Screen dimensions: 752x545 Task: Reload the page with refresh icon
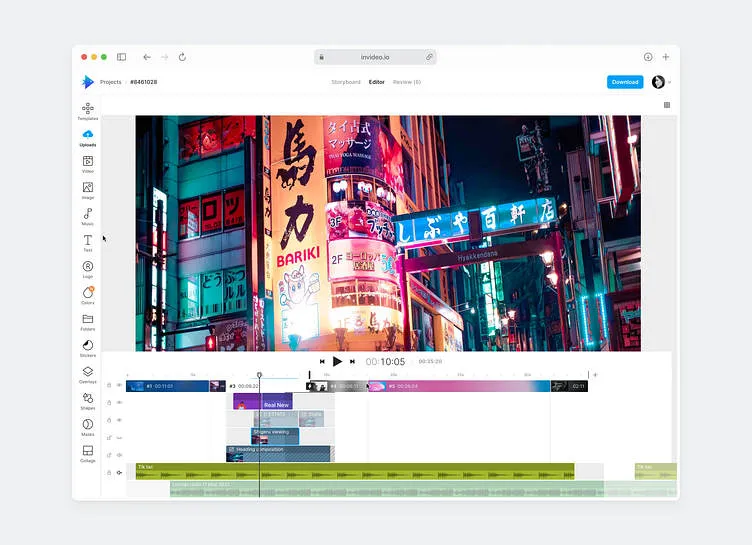[x=182, y=57]
